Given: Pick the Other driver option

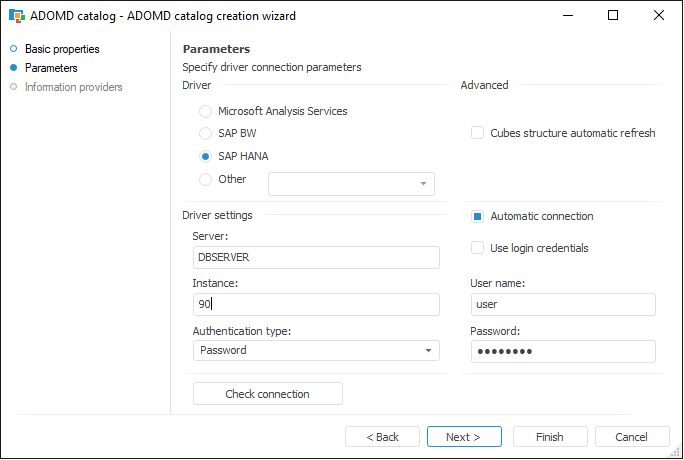Looking at the screenshot, I should (x=206, y=180).
